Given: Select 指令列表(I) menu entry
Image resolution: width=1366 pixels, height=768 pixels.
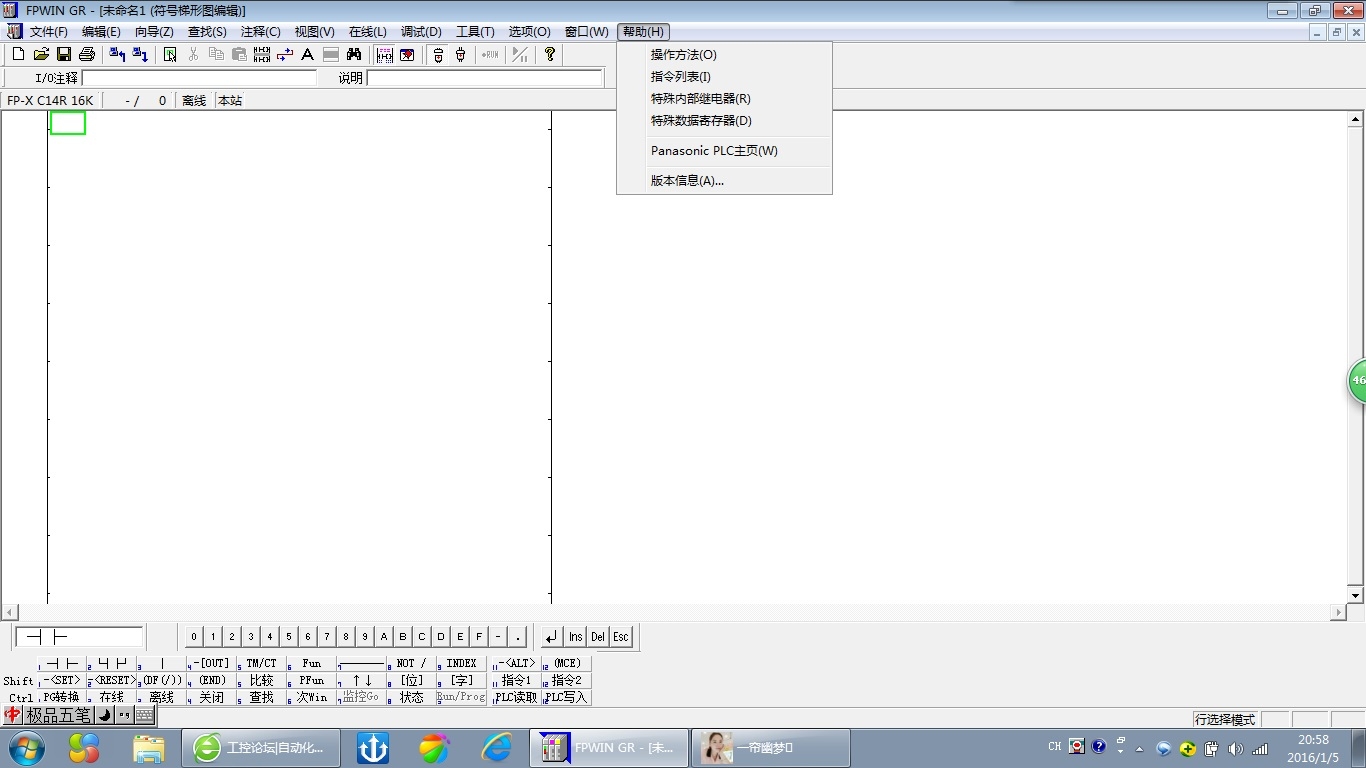Looking at the screenshot, I should (724, 77).
